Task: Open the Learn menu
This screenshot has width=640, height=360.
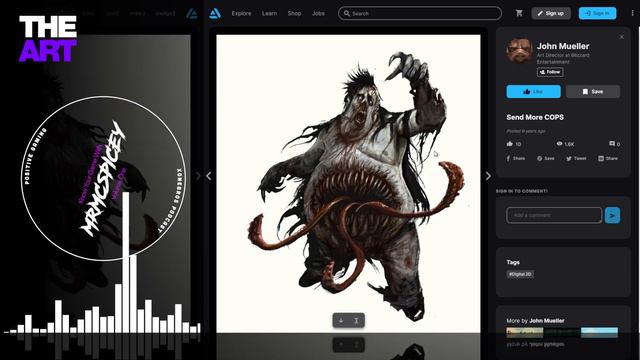Action: click(269, 13)
